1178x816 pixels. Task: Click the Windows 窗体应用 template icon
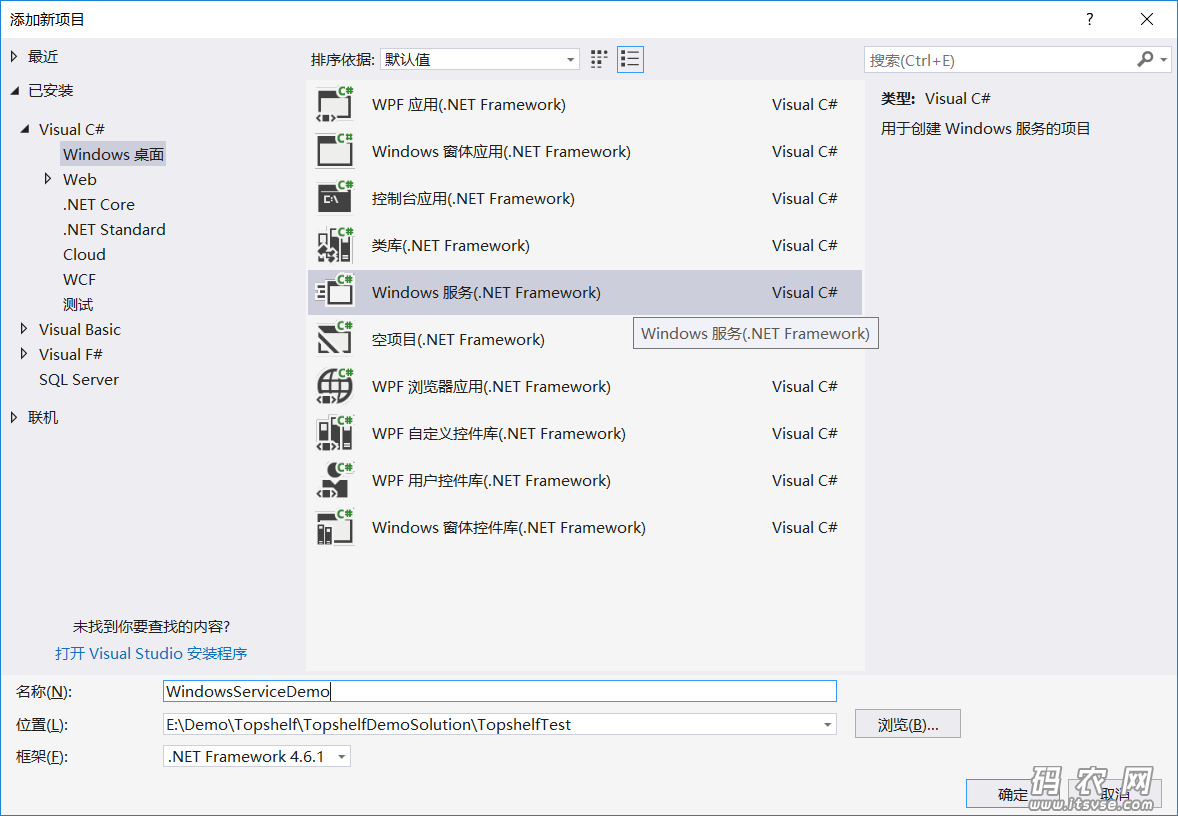(x=335, y=151)
